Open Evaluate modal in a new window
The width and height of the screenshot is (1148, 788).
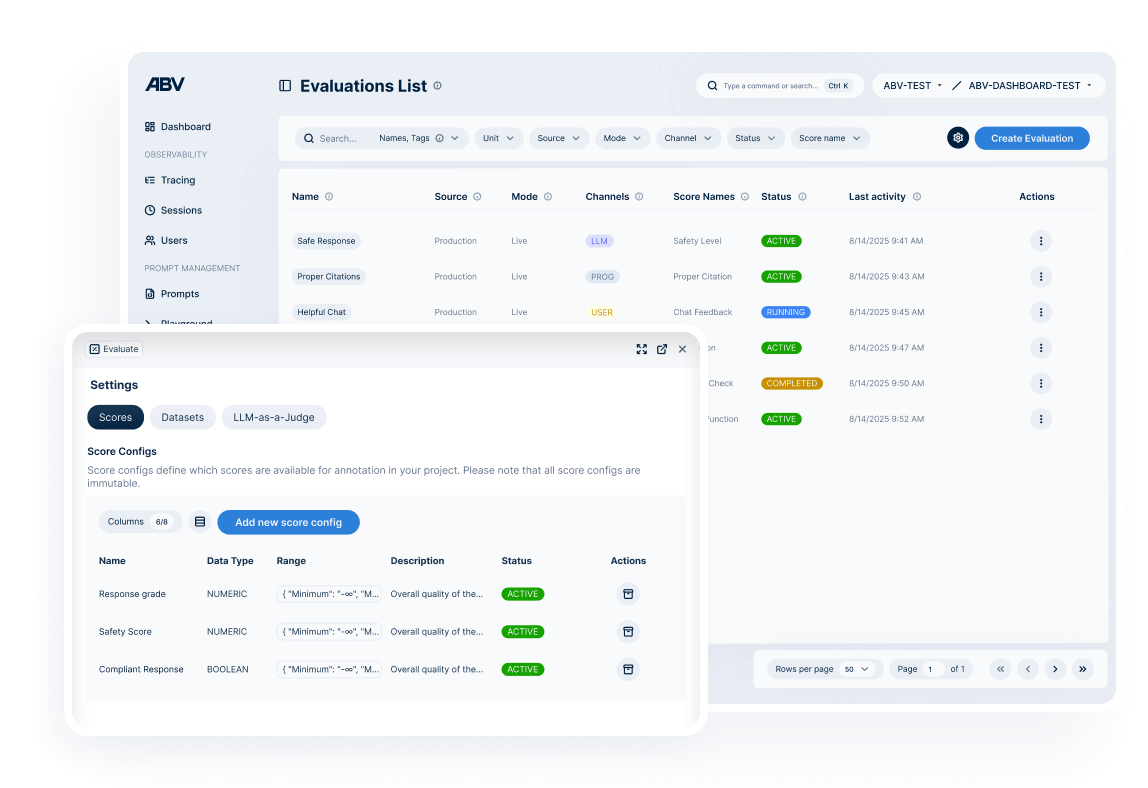662,349
